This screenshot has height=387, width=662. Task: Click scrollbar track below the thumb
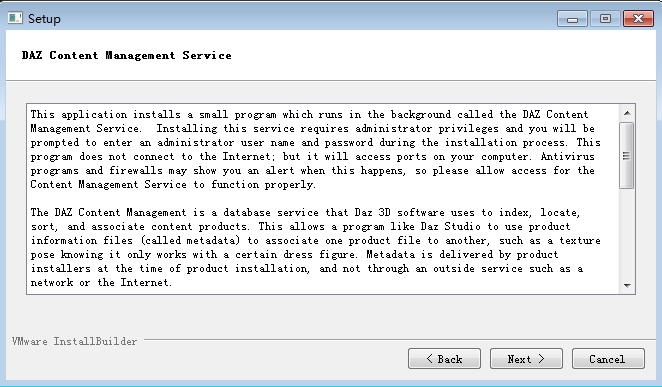pyautogui.click(x=627, y=233)
